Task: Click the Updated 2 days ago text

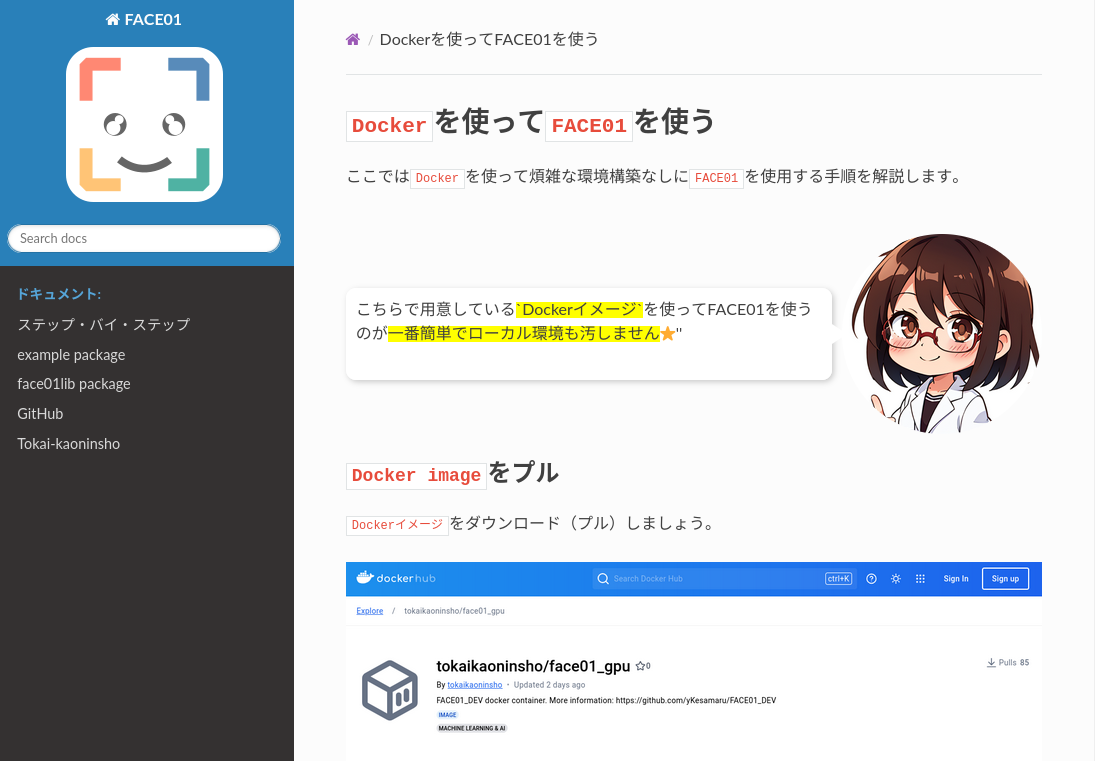Action: [550, 685]
